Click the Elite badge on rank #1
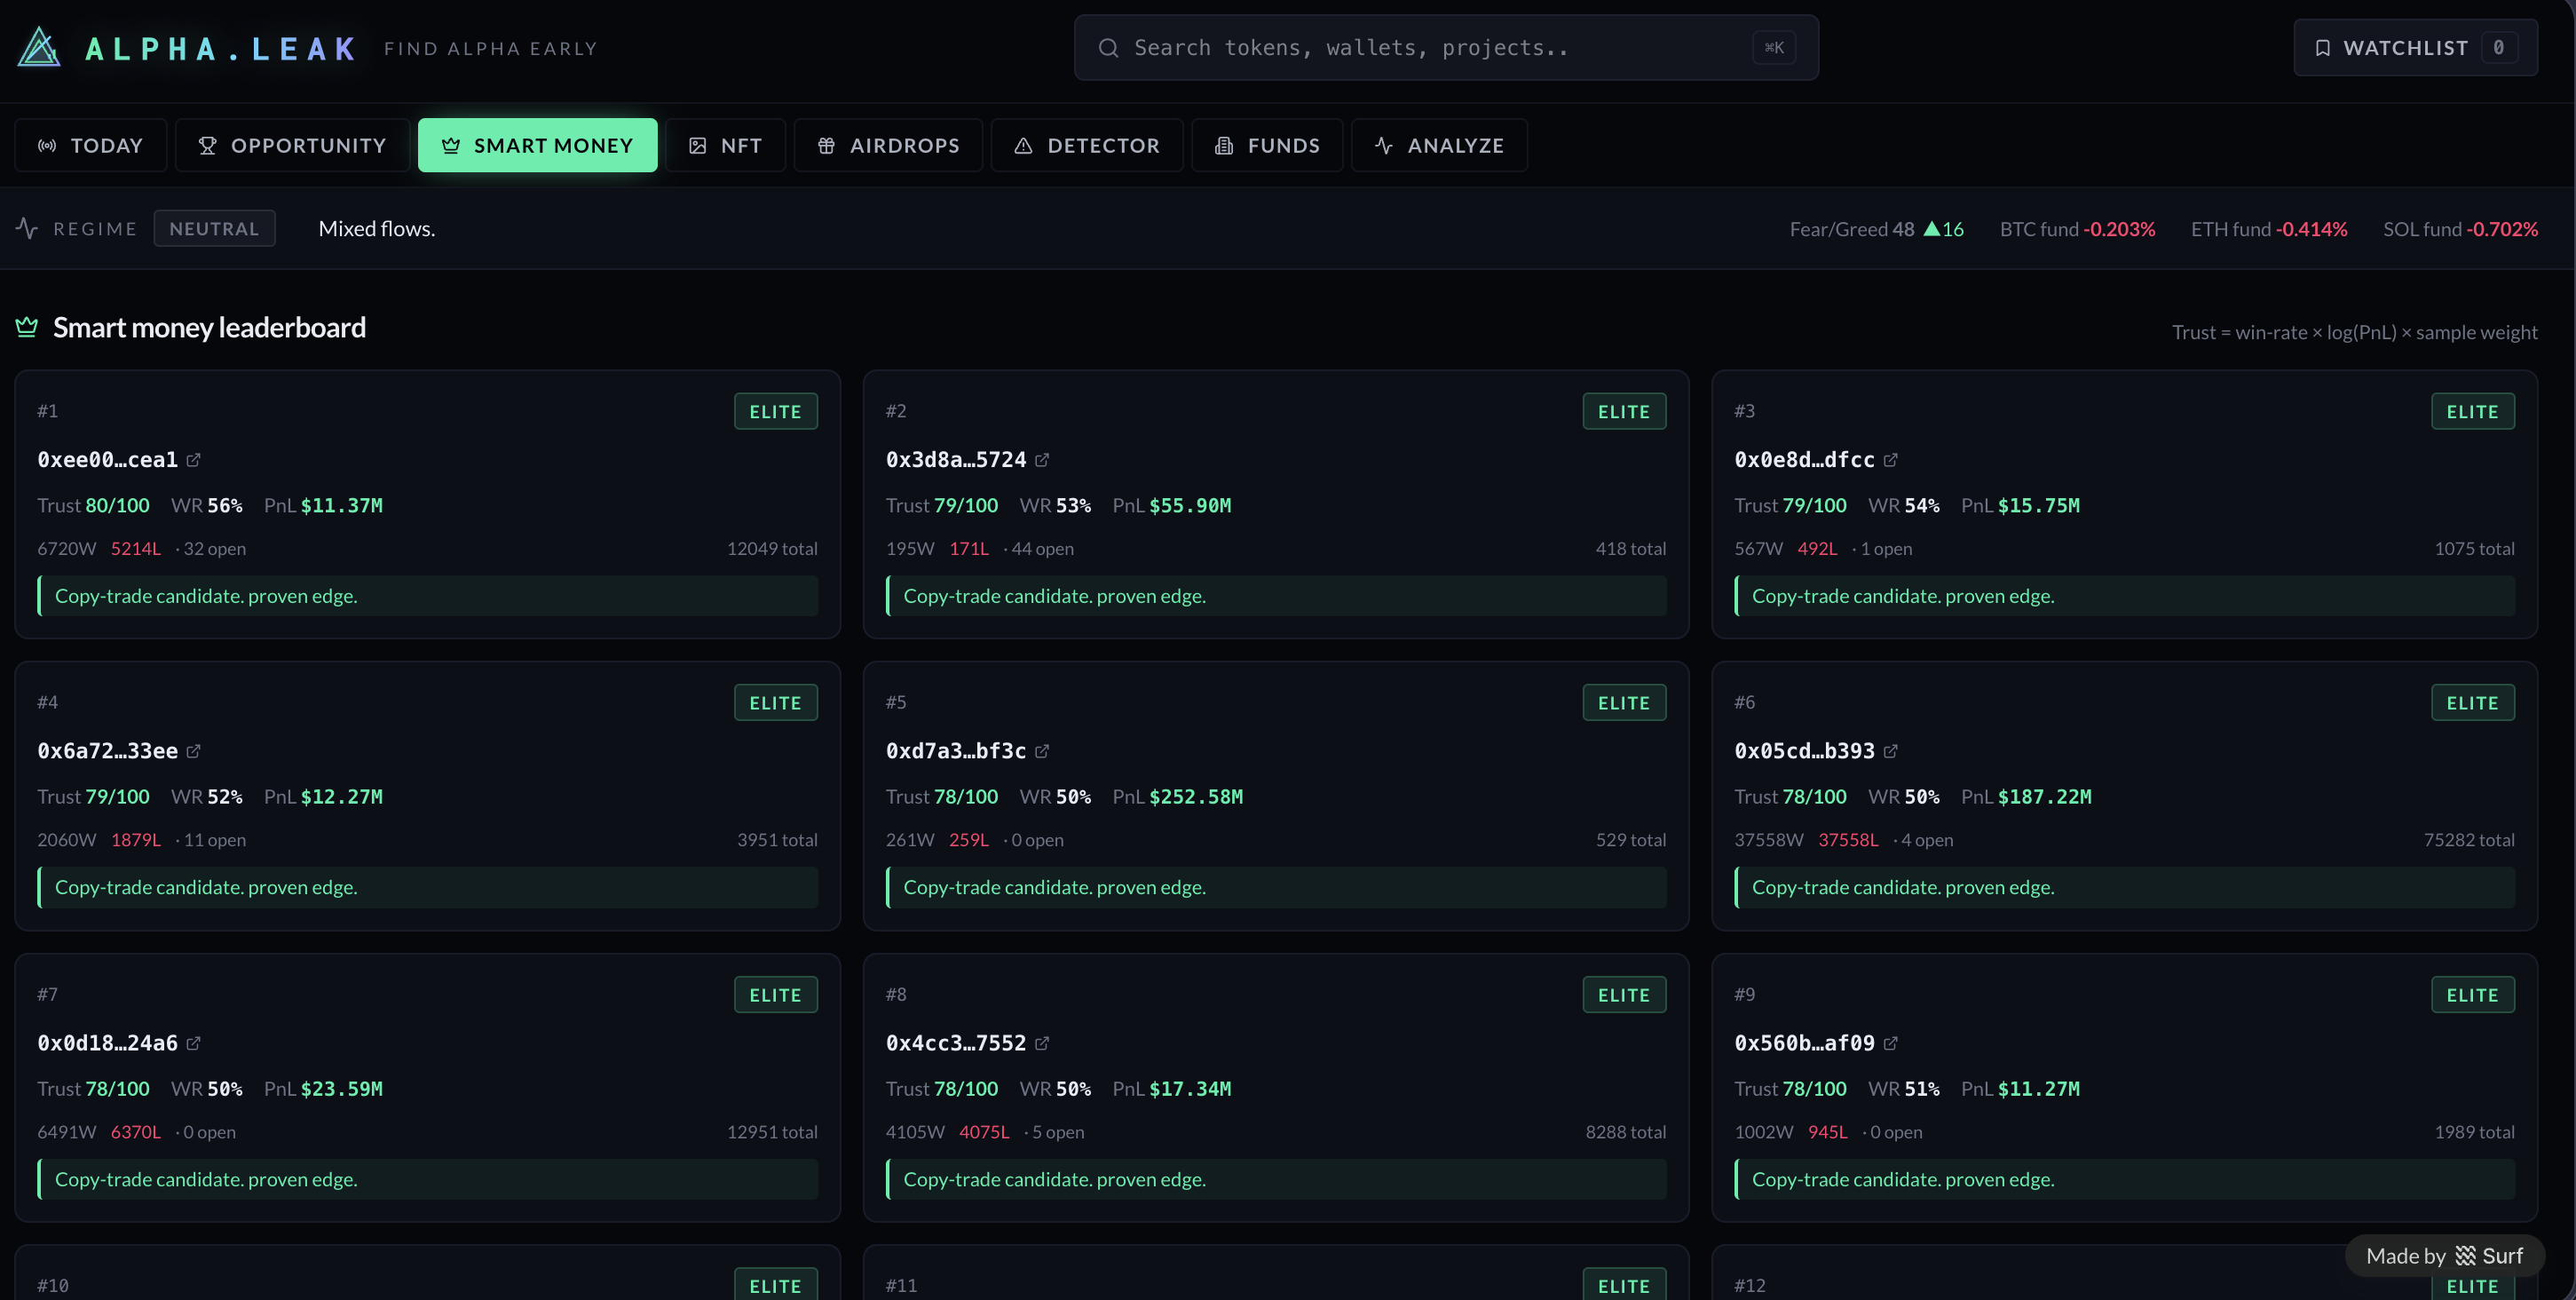This screenshot has height=1300, width=2576. tap(775, 412)
